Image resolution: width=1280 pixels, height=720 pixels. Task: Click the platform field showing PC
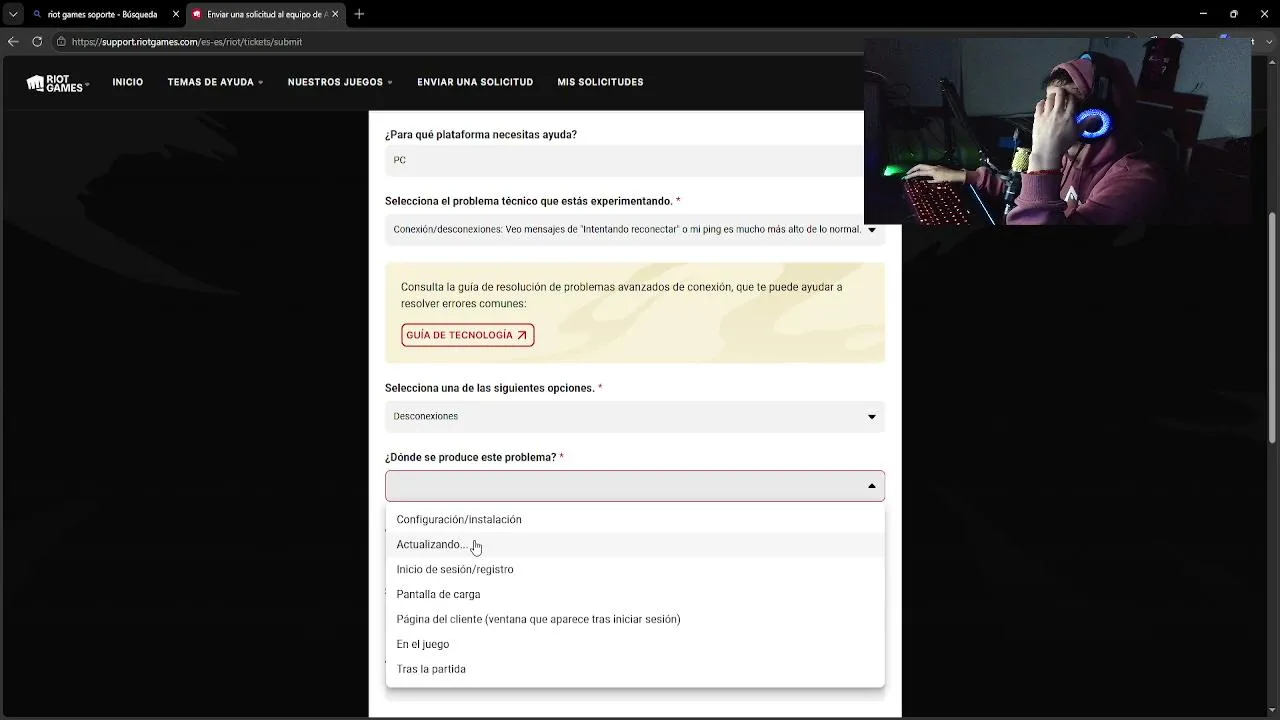point(624,160)
